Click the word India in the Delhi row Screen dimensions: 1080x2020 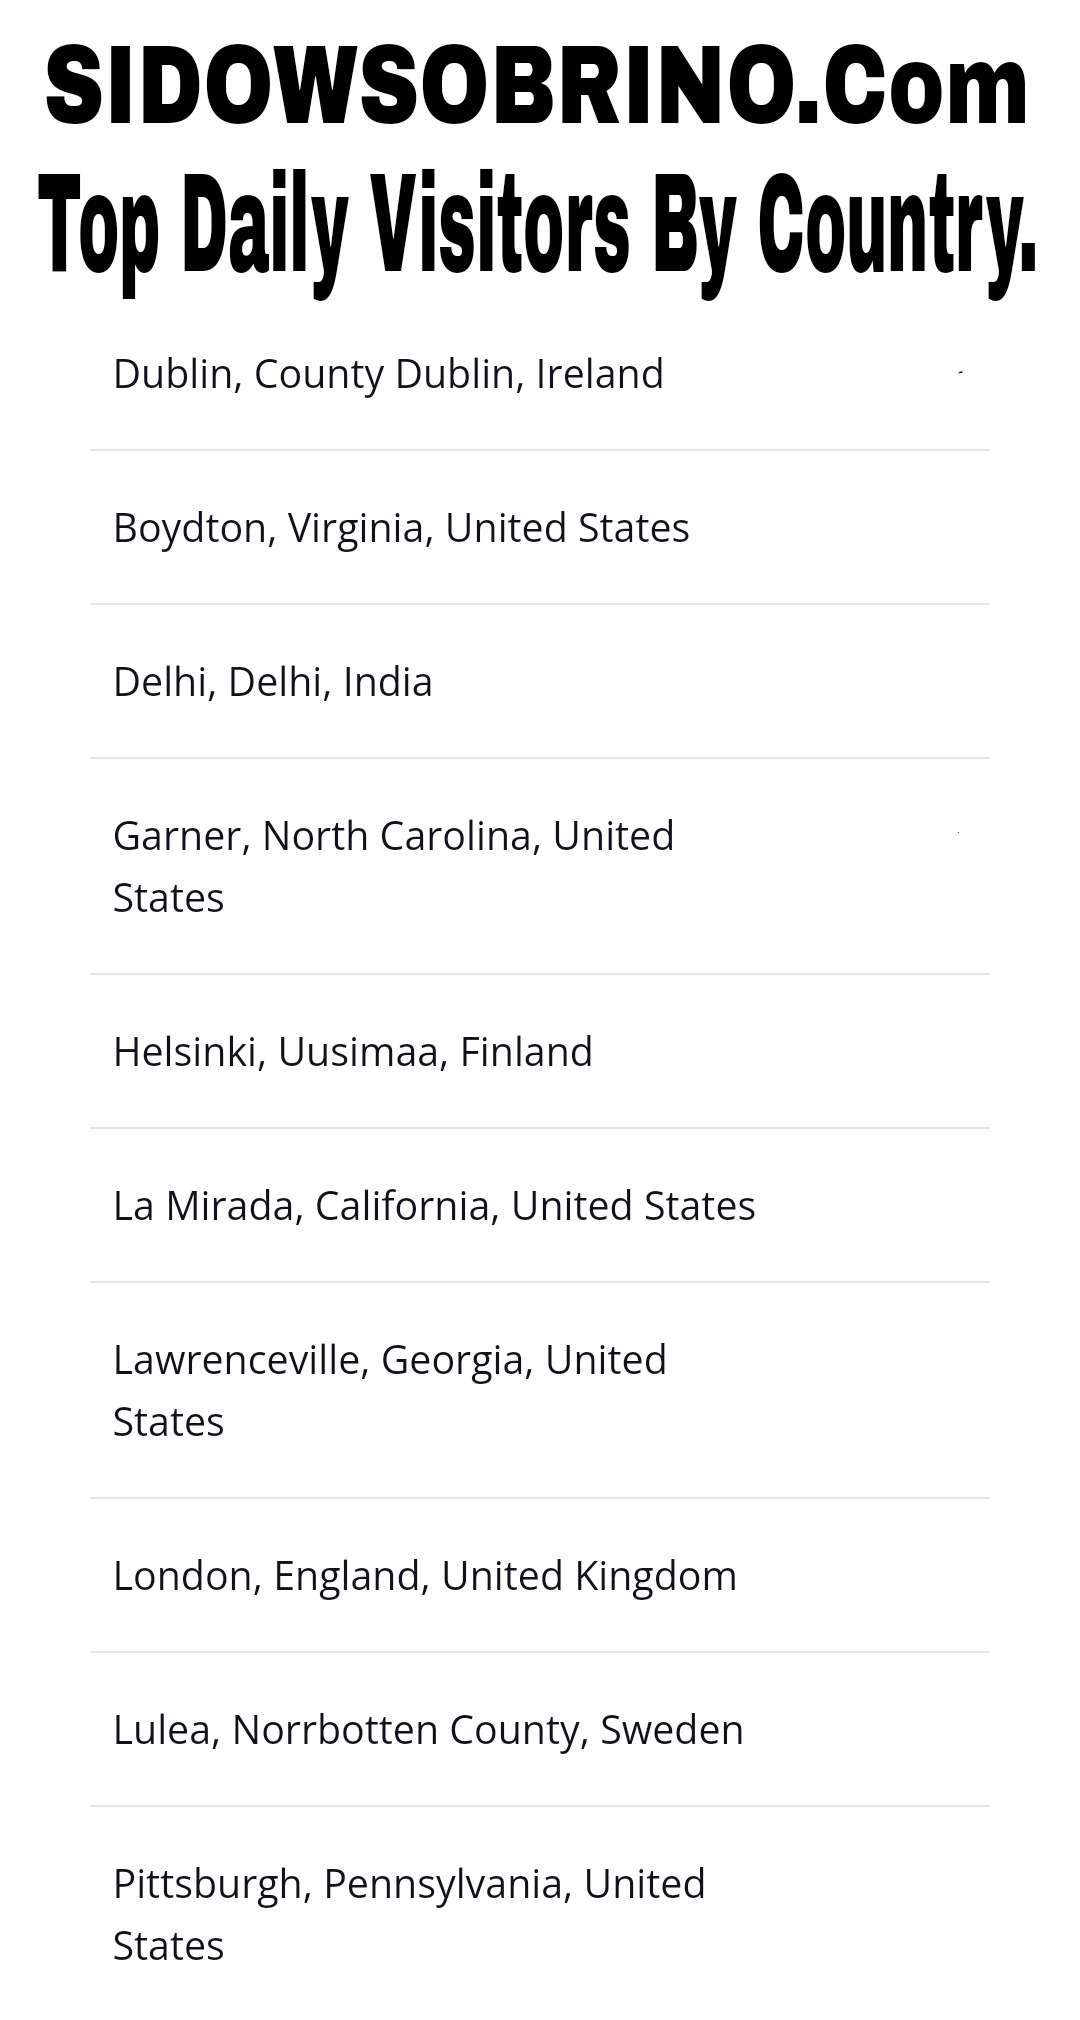388,682
